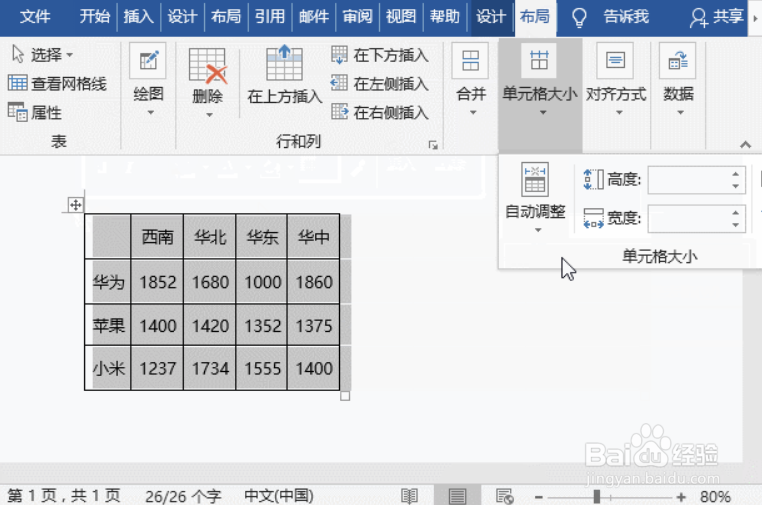Open the 引用 ribbon tab

270,17
